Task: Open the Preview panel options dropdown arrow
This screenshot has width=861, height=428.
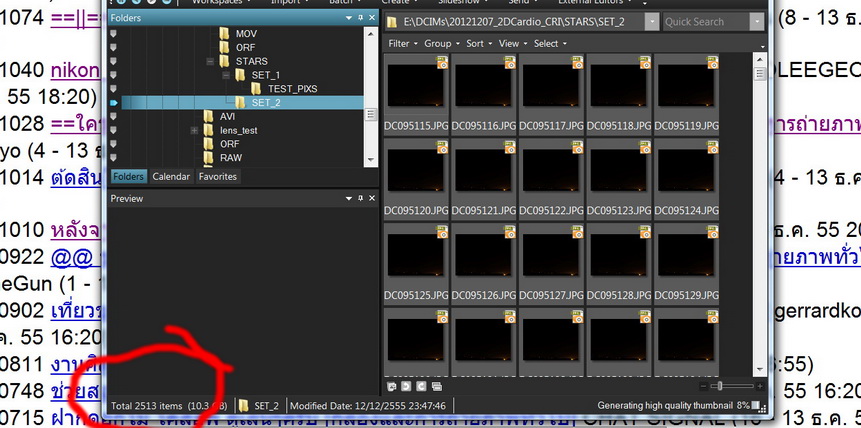Action: pos(349,198)
